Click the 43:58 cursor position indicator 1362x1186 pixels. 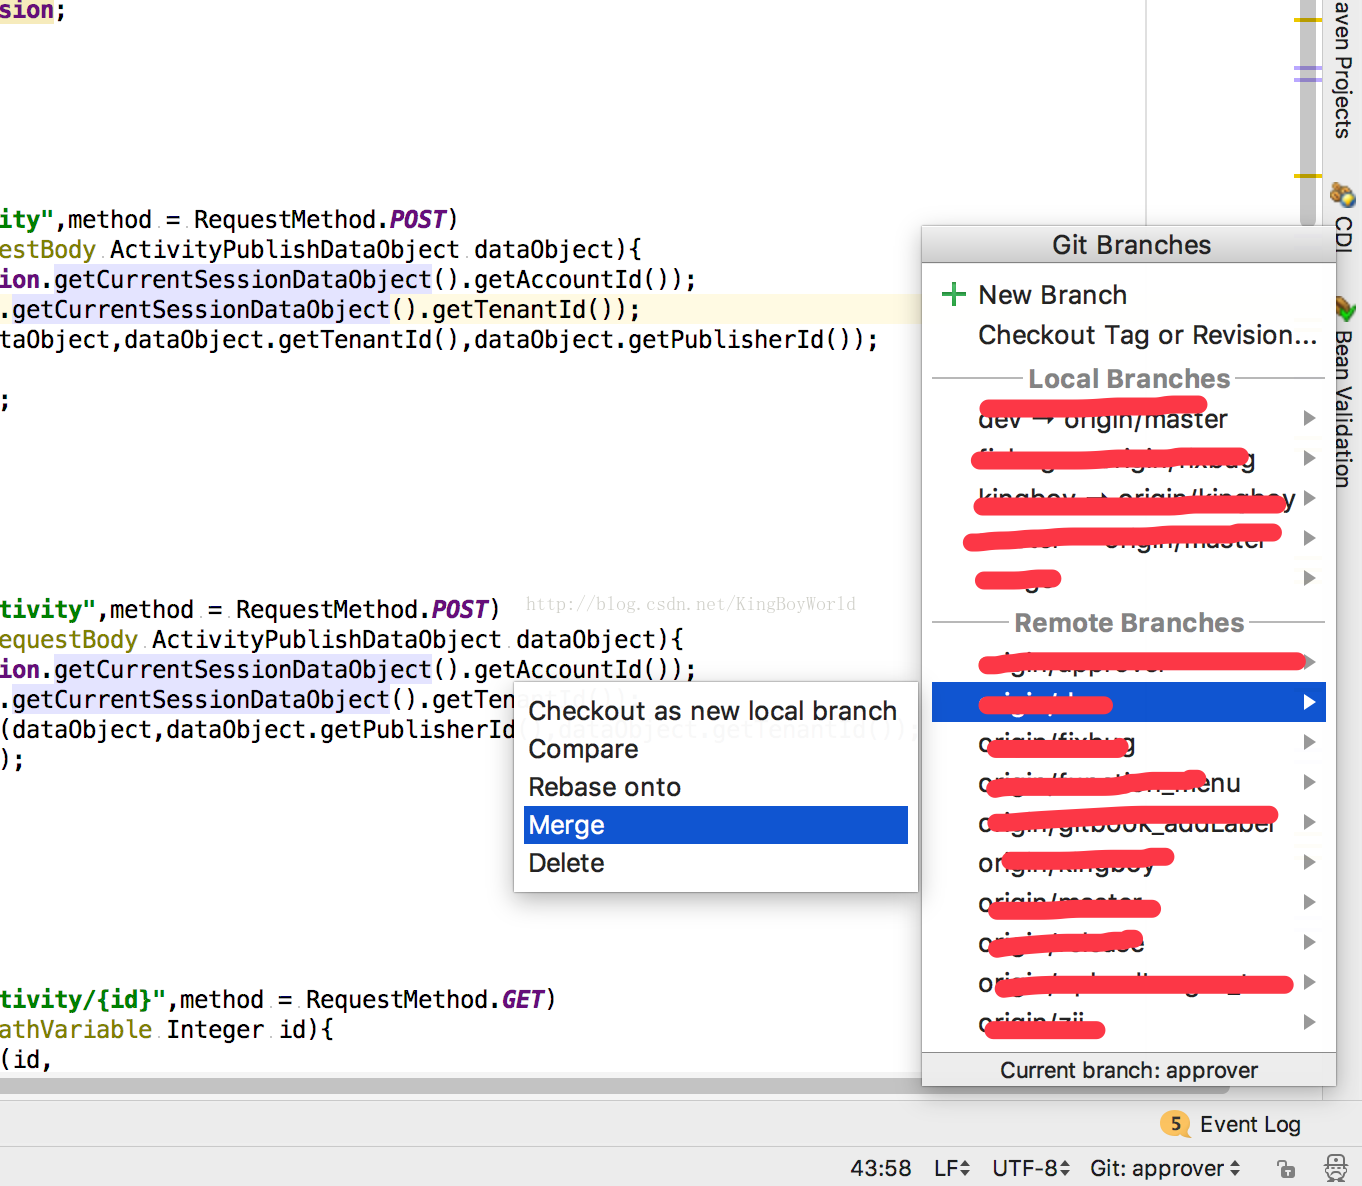pyautogui.click(x=881, y=1168)
